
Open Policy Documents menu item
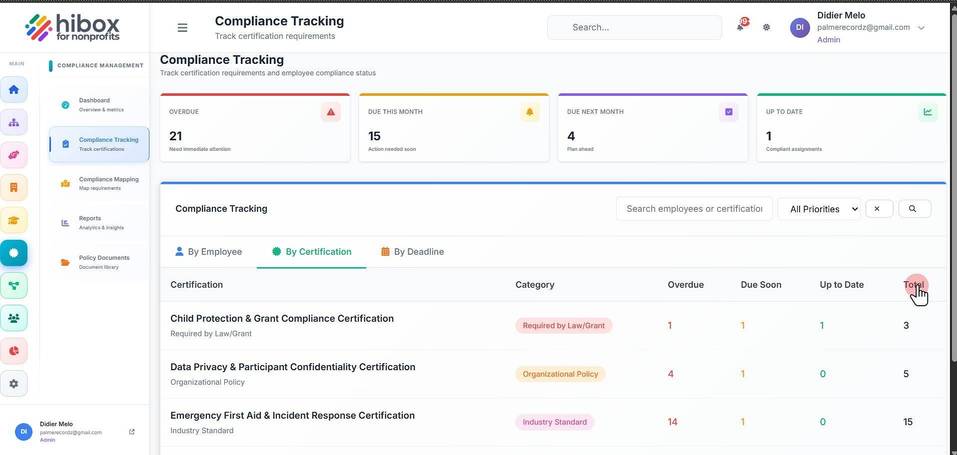click(99, 262)
